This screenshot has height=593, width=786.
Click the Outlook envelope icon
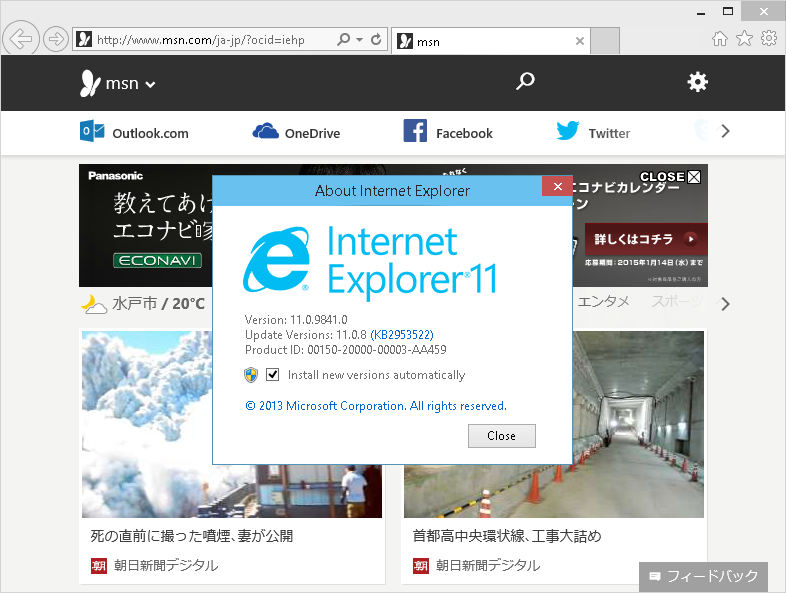[x=92, y=131]
